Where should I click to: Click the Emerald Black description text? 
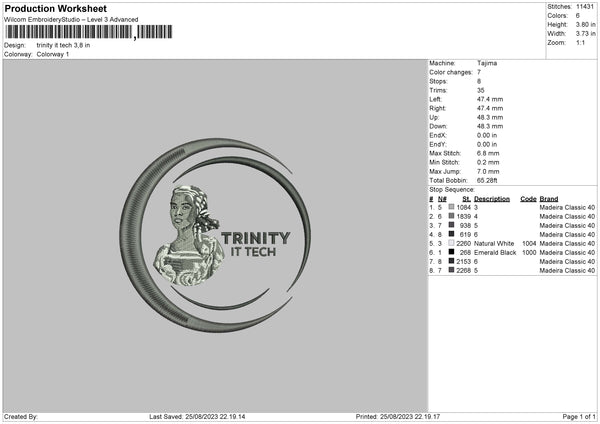tap(495, 253)
